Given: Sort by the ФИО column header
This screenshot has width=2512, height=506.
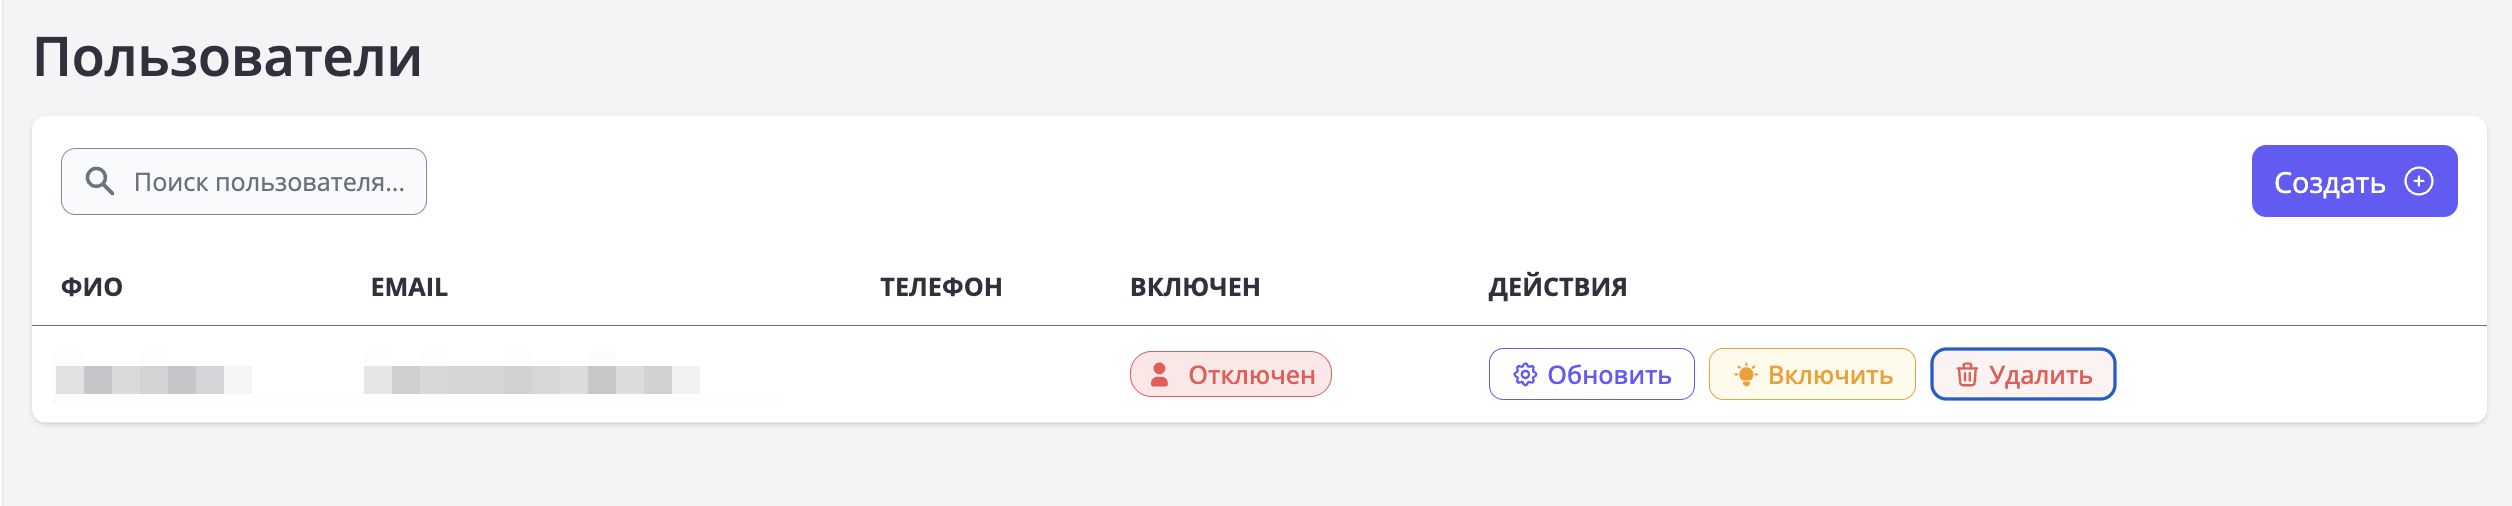Looking at the screenshot, I should [92, 287].
